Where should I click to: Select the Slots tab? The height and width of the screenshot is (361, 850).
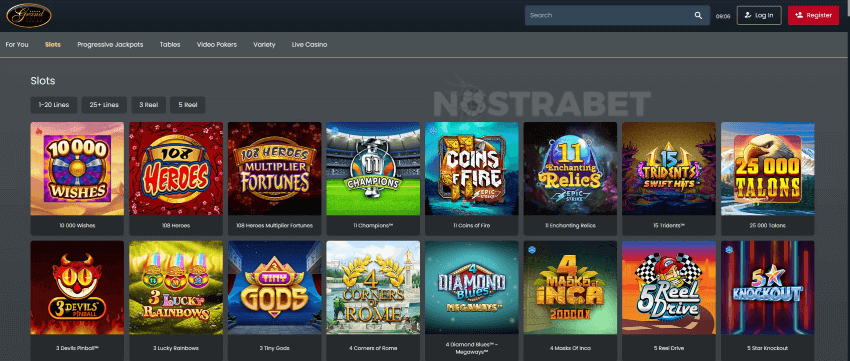53,44
